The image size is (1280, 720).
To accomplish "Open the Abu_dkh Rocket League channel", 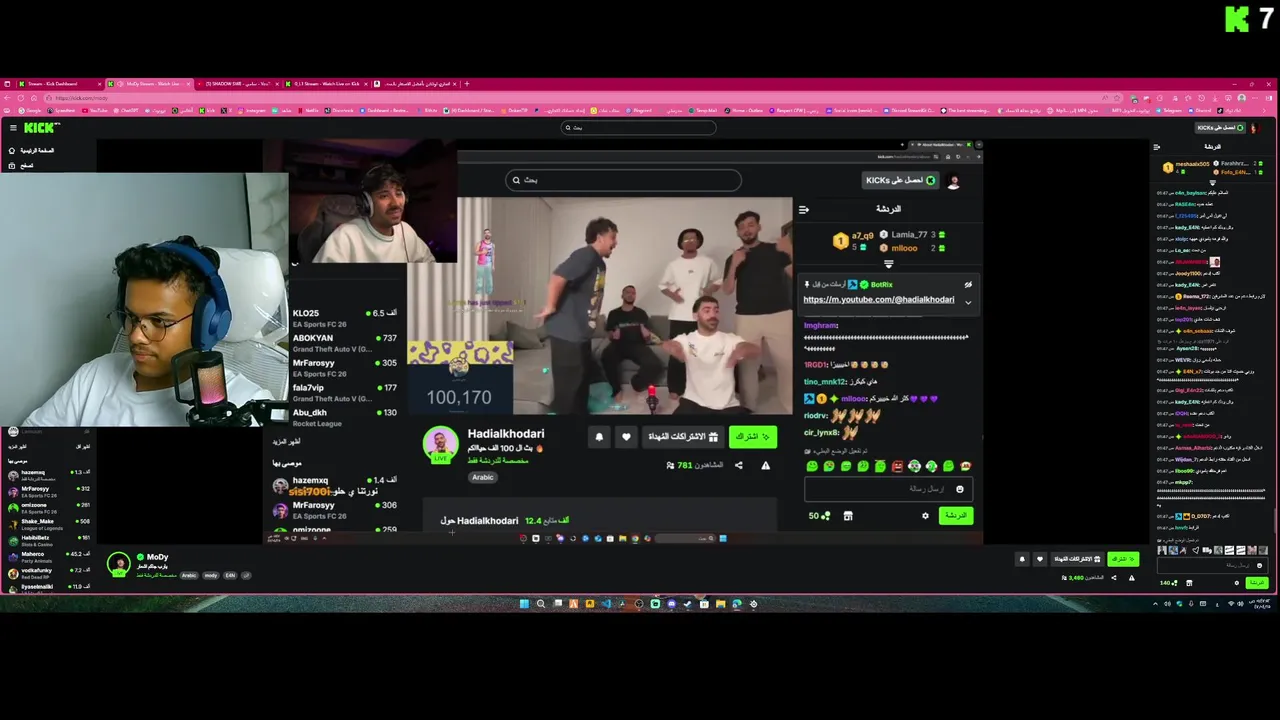I will click(x=345, y=417).
